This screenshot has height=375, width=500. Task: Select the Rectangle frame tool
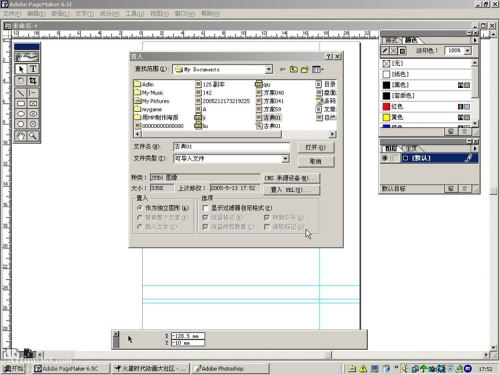pyautogui.click(x=33, y=103)
